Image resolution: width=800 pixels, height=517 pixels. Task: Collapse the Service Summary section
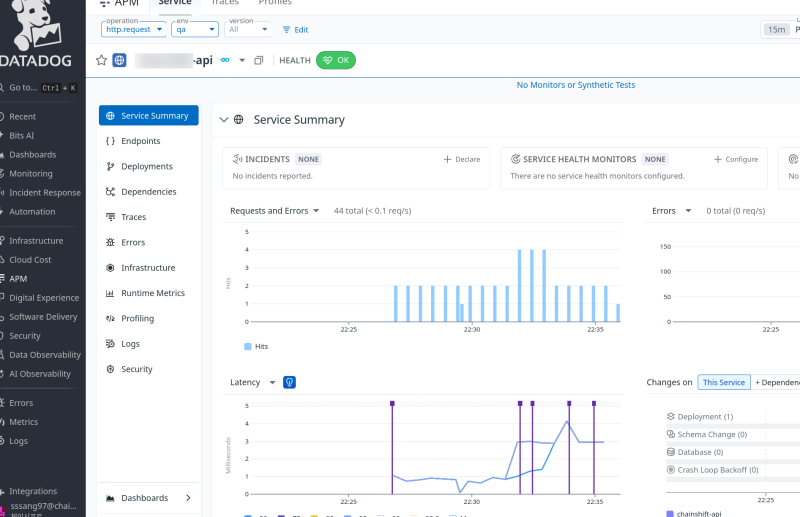click(224, 120)
